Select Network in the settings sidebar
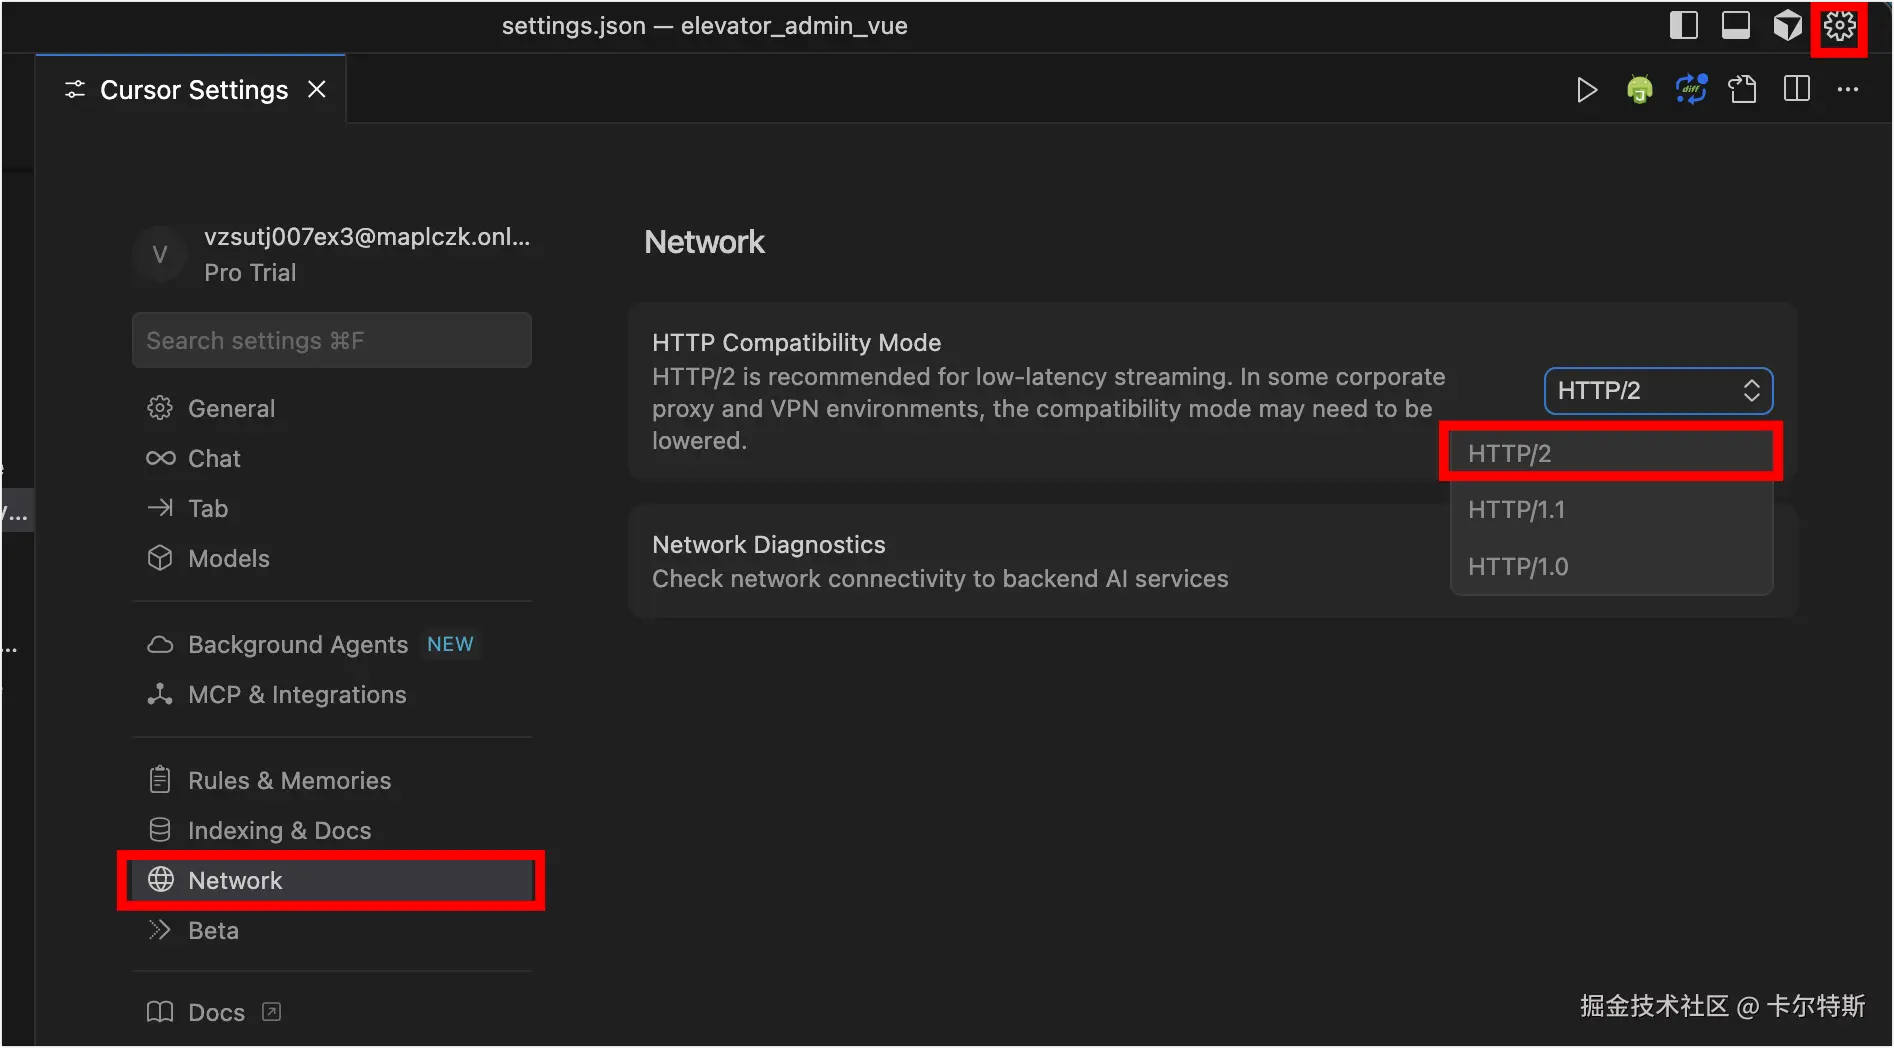The height and width of the screenshot is (1048, 1894). 332,880
